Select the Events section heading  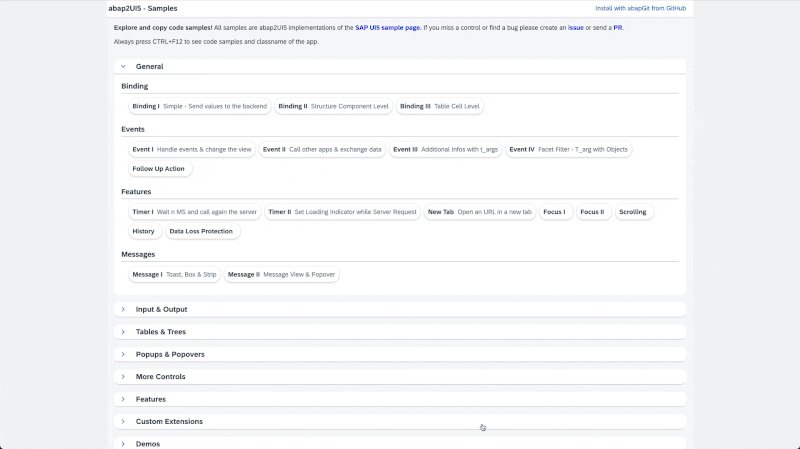click(133, 129)
